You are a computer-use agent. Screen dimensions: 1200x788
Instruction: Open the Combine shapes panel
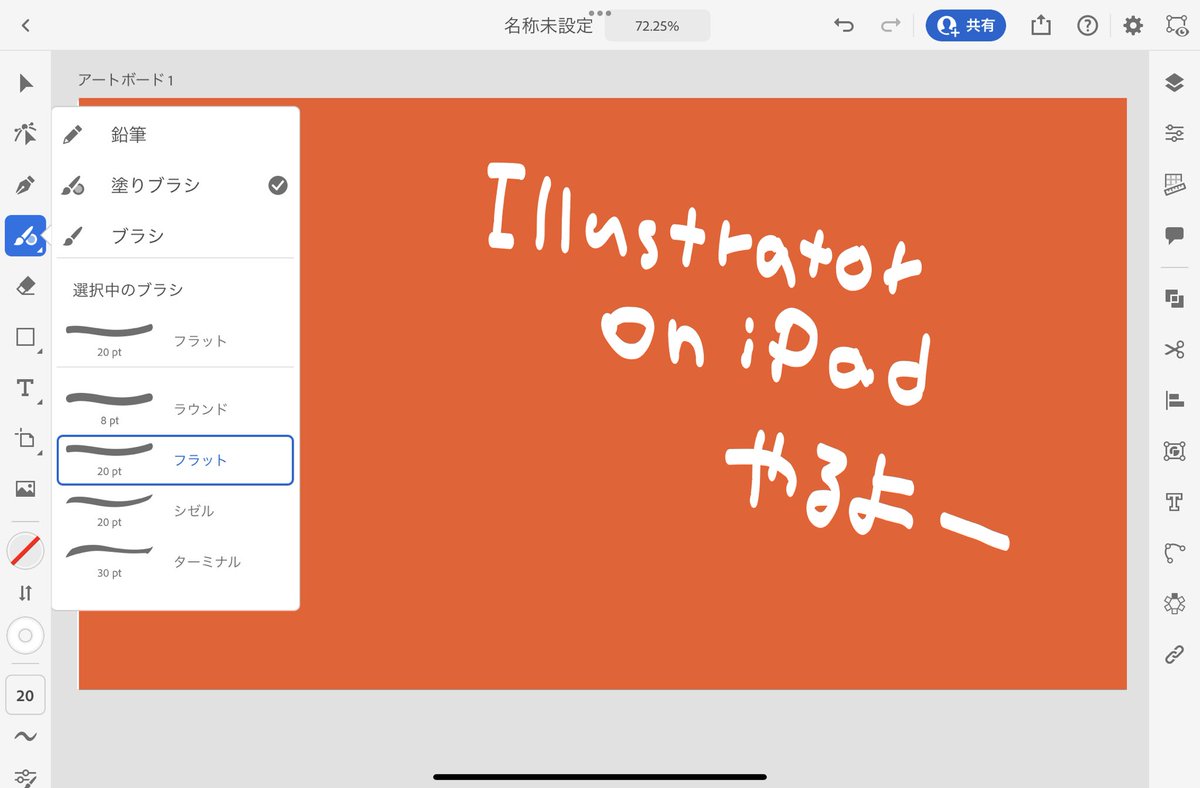pyautogui.click(x=1174, y=298)
